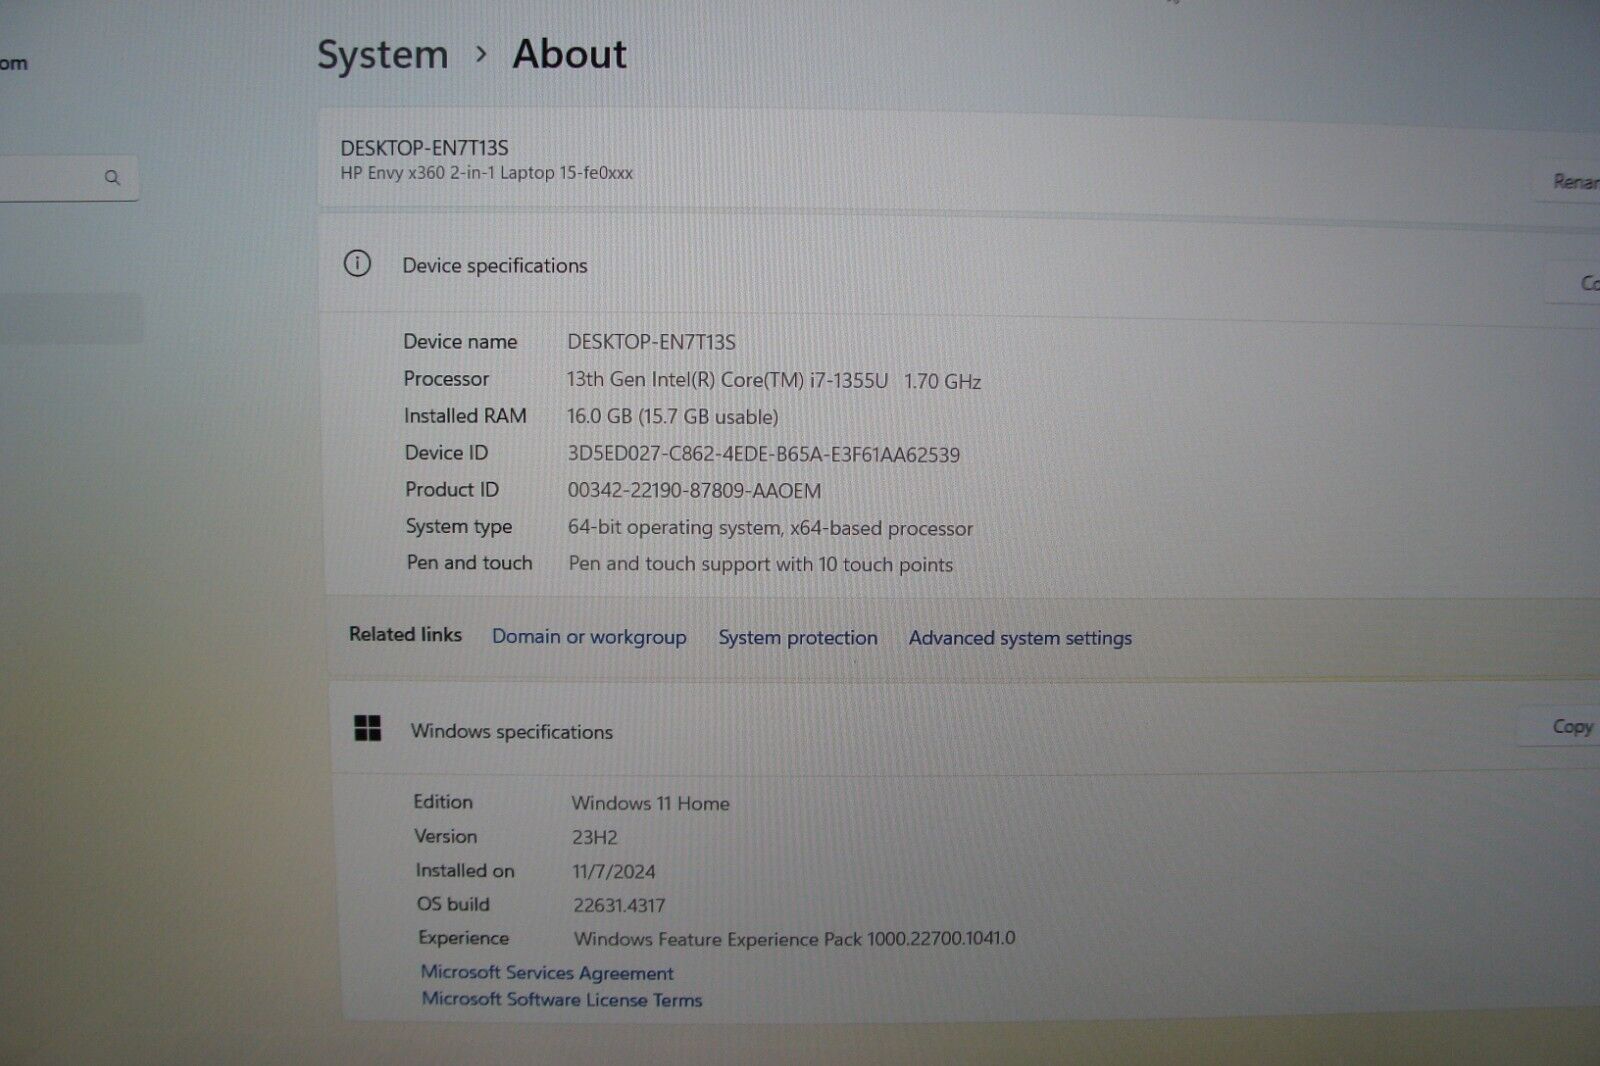Screen dimensions: 1600x1066
Task: Select HP Envy x360 2-in-1 Laptop model text
Action: (487, 173)
